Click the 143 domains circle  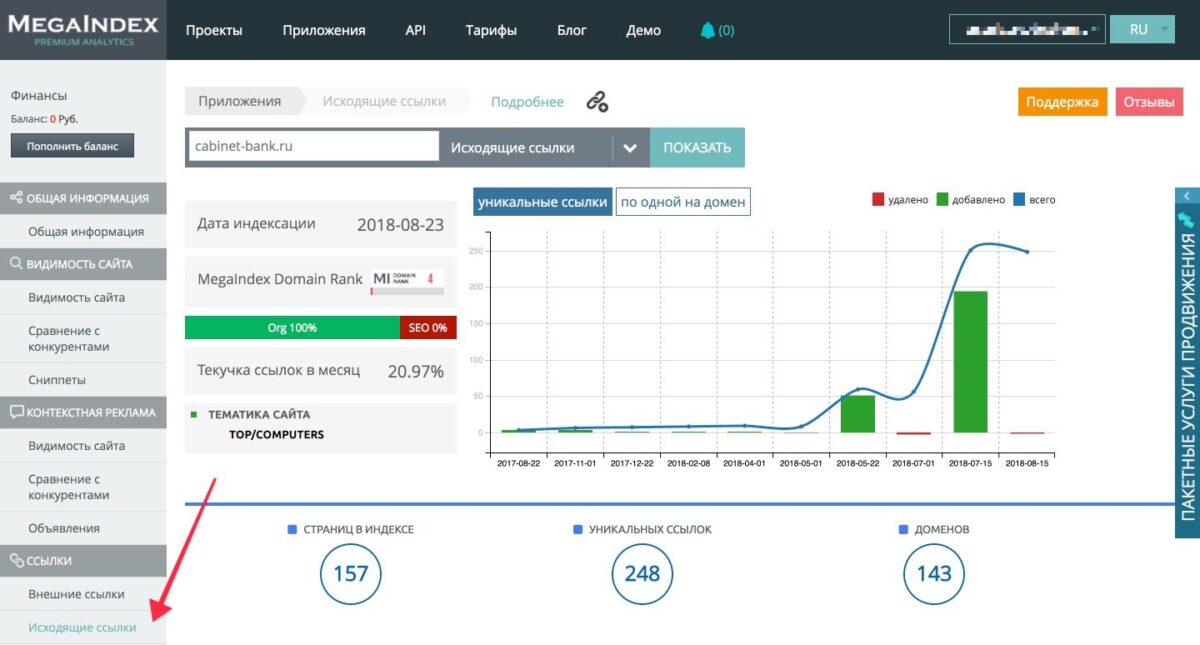pyautogui.click(x=933, y=574)
